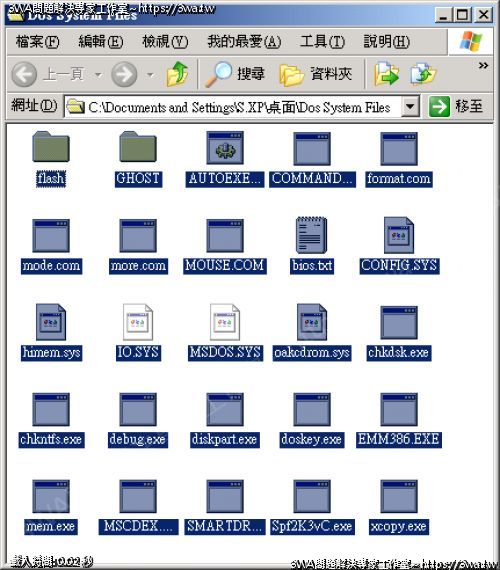Open the Back button history dropdown
This screenshot has width=500, height=570.
point(98,75)
